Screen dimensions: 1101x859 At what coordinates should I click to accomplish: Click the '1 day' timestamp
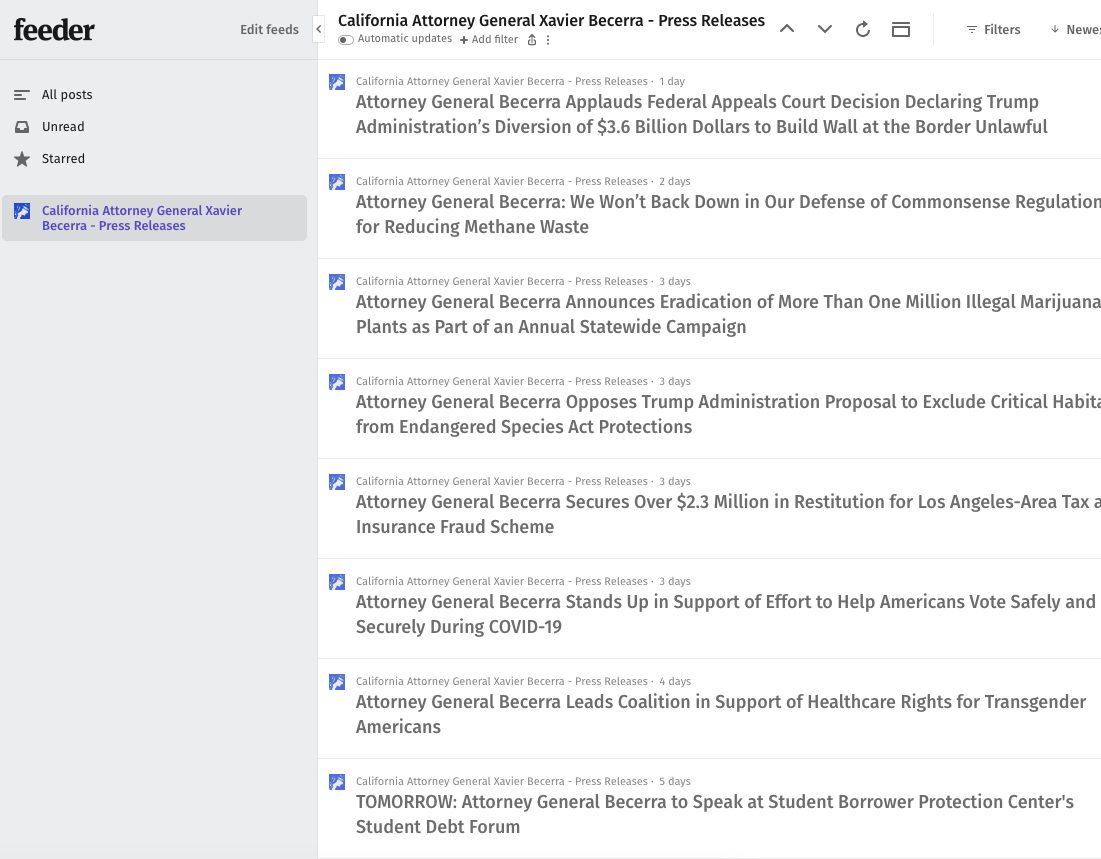(672, 81)
